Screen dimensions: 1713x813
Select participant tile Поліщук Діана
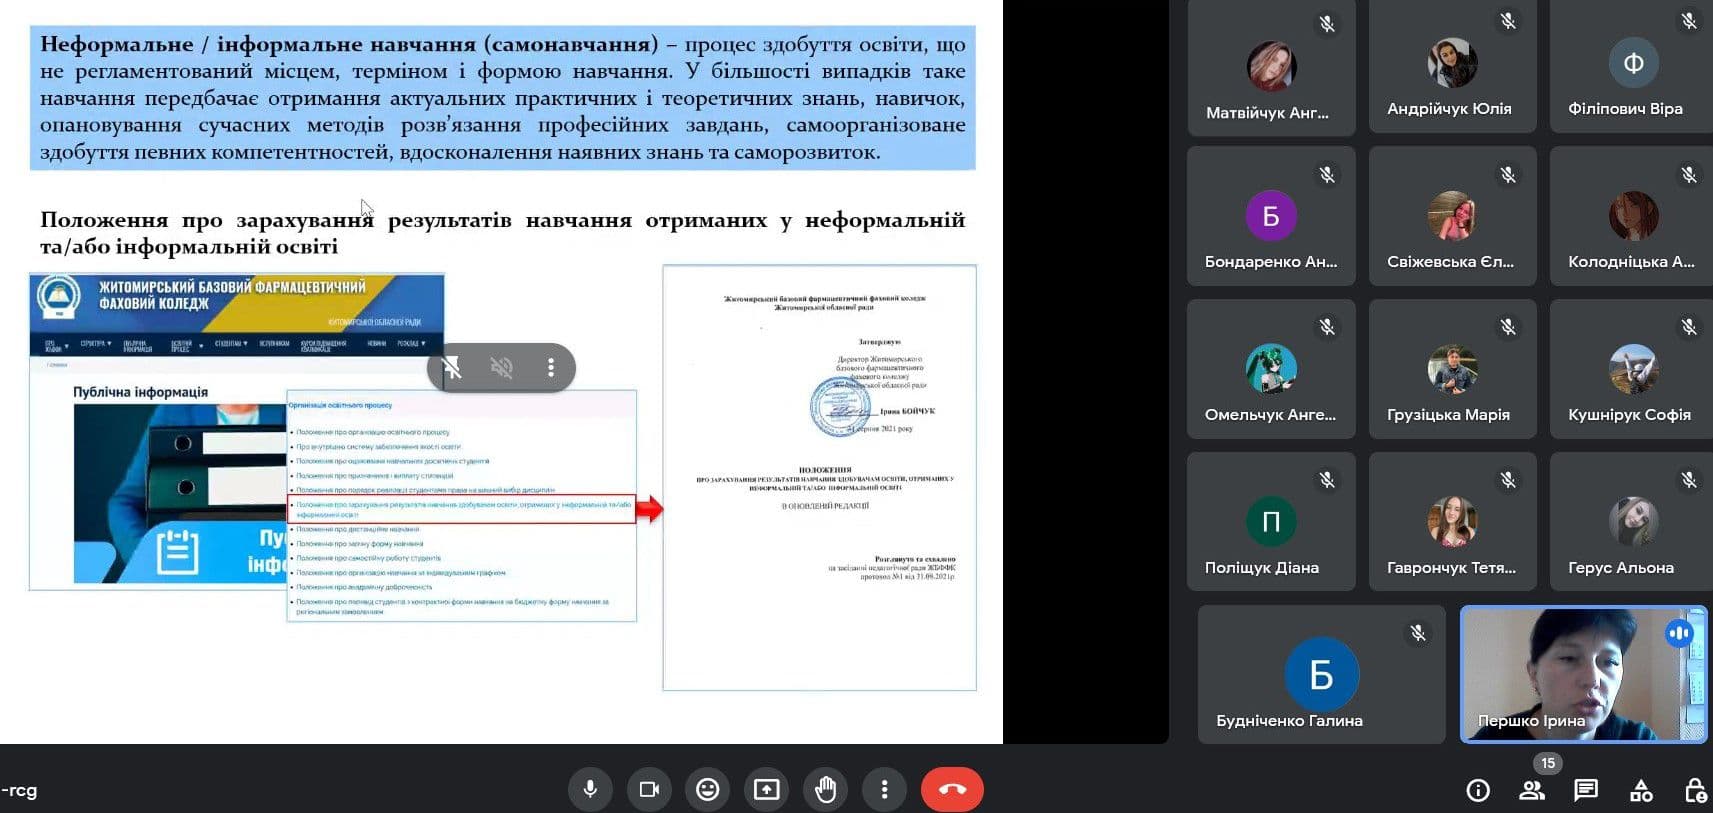[x=1271, y=521]
